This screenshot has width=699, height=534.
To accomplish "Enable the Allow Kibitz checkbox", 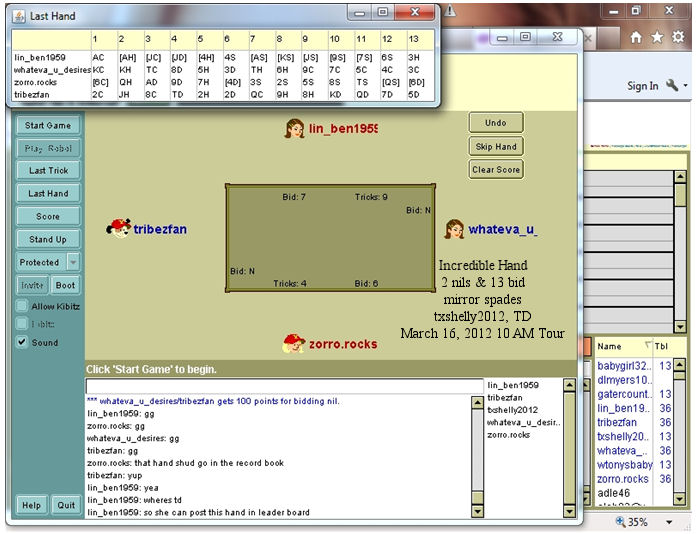I will pos(23,306).
